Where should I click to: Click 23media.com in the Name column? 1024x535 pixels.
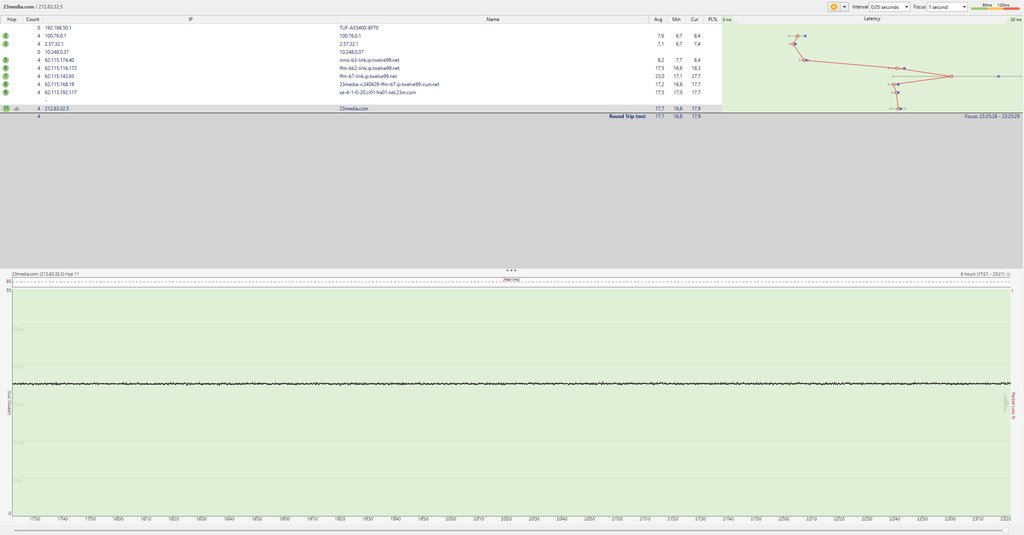tap(353, 108)
